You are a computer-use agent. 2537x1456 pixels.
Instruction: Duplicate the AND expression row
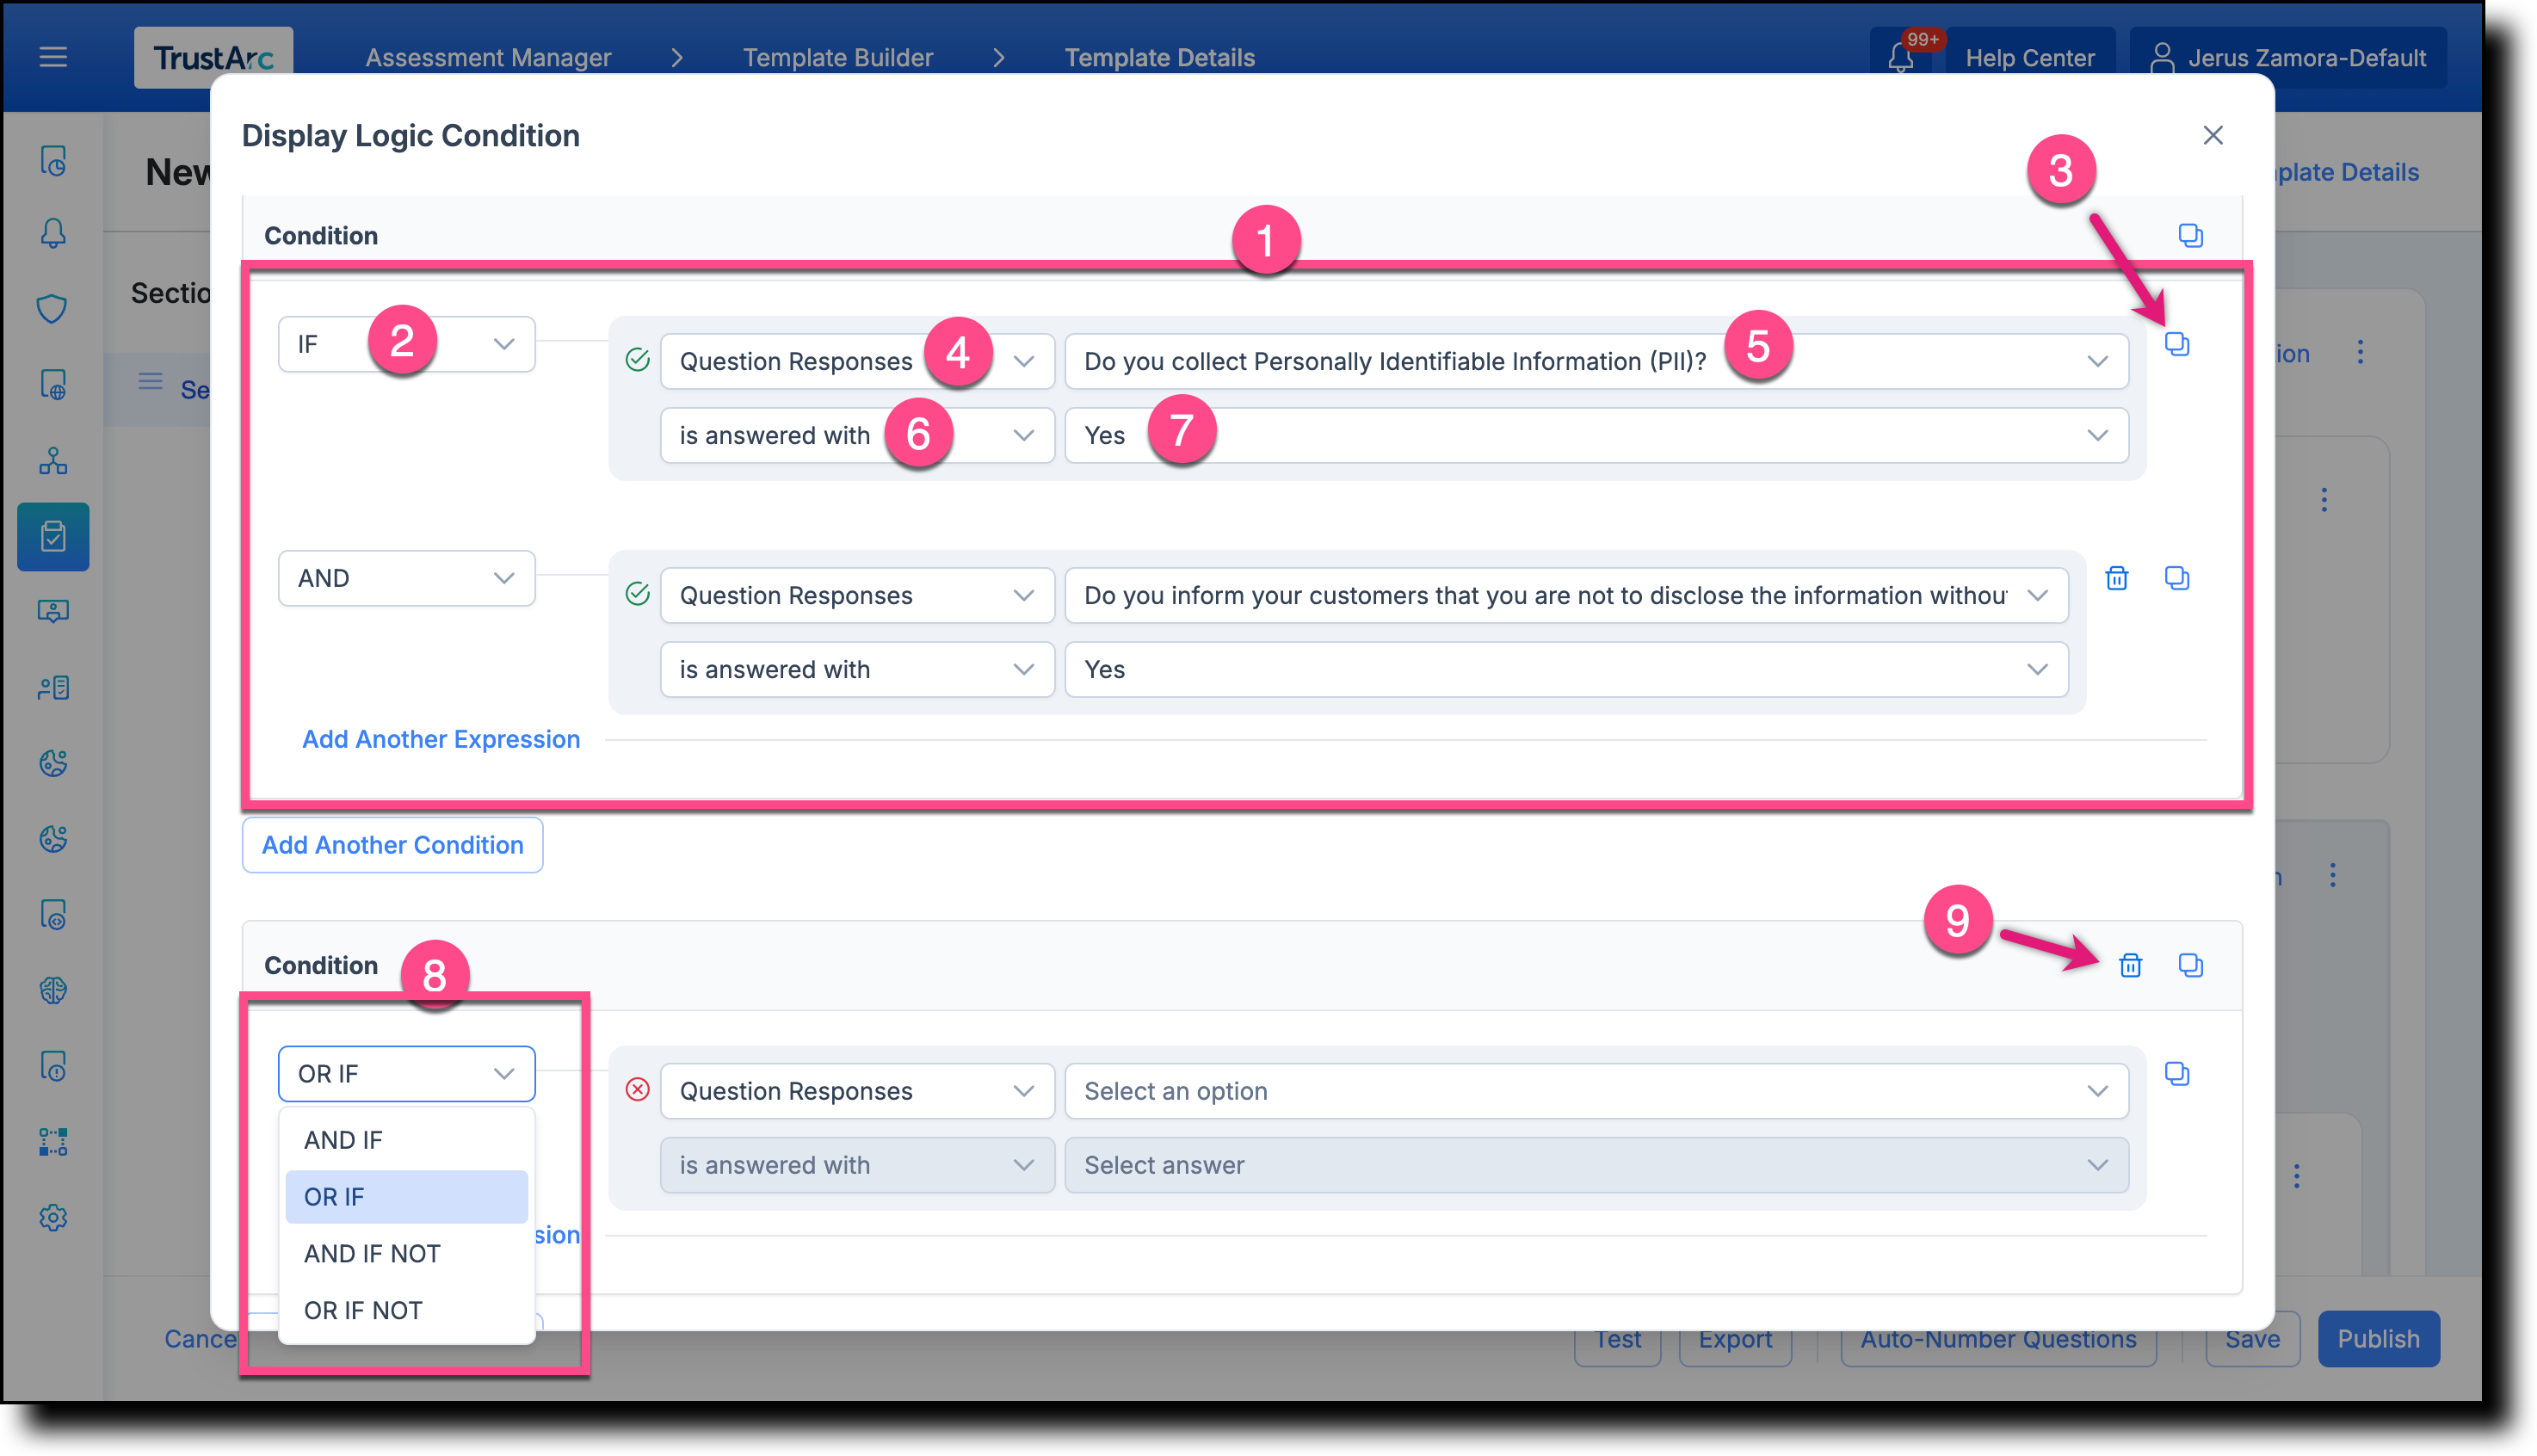point(2176,578)
